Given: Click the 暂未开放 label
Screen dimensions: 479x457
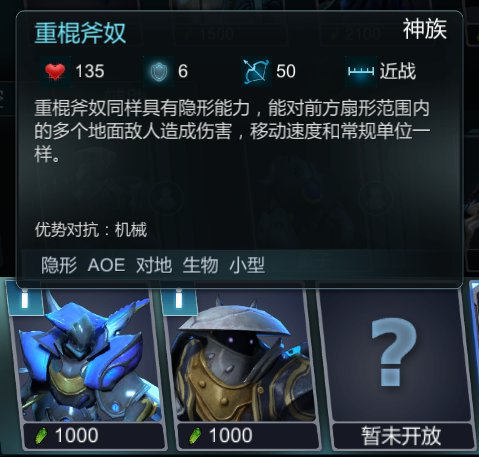Looking at the screenshot, I should coord(401,436).
